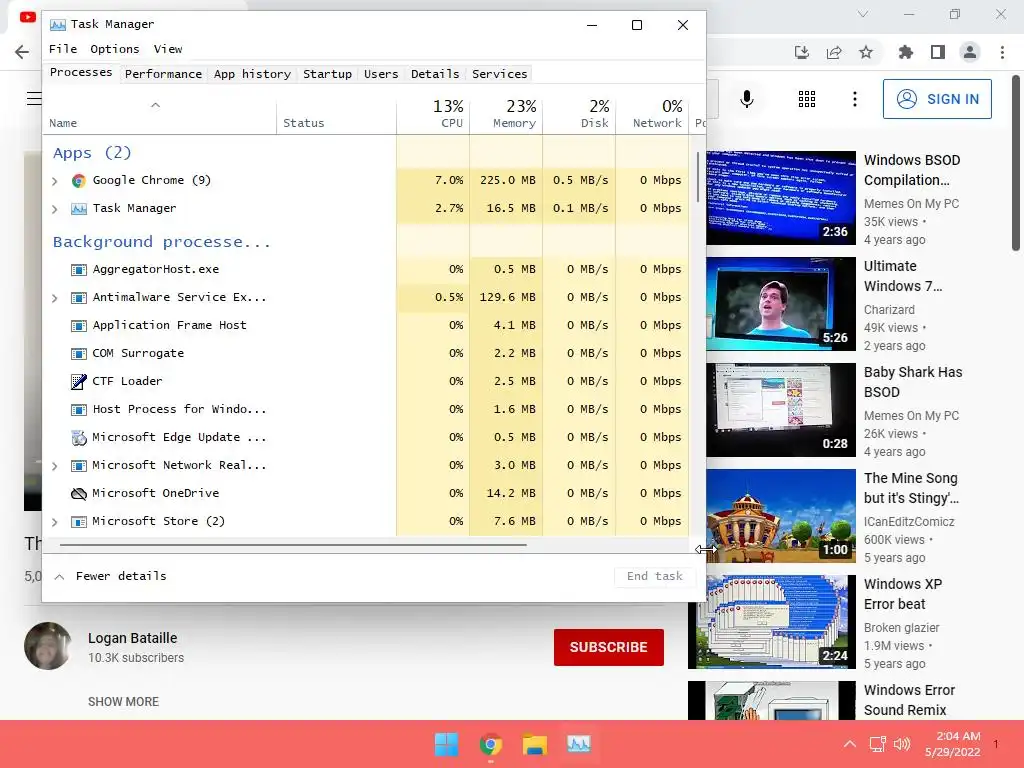Click the Antimalware Service Executable icon
The height and width of the screenshot is (768, 1024).
(79, 298)
